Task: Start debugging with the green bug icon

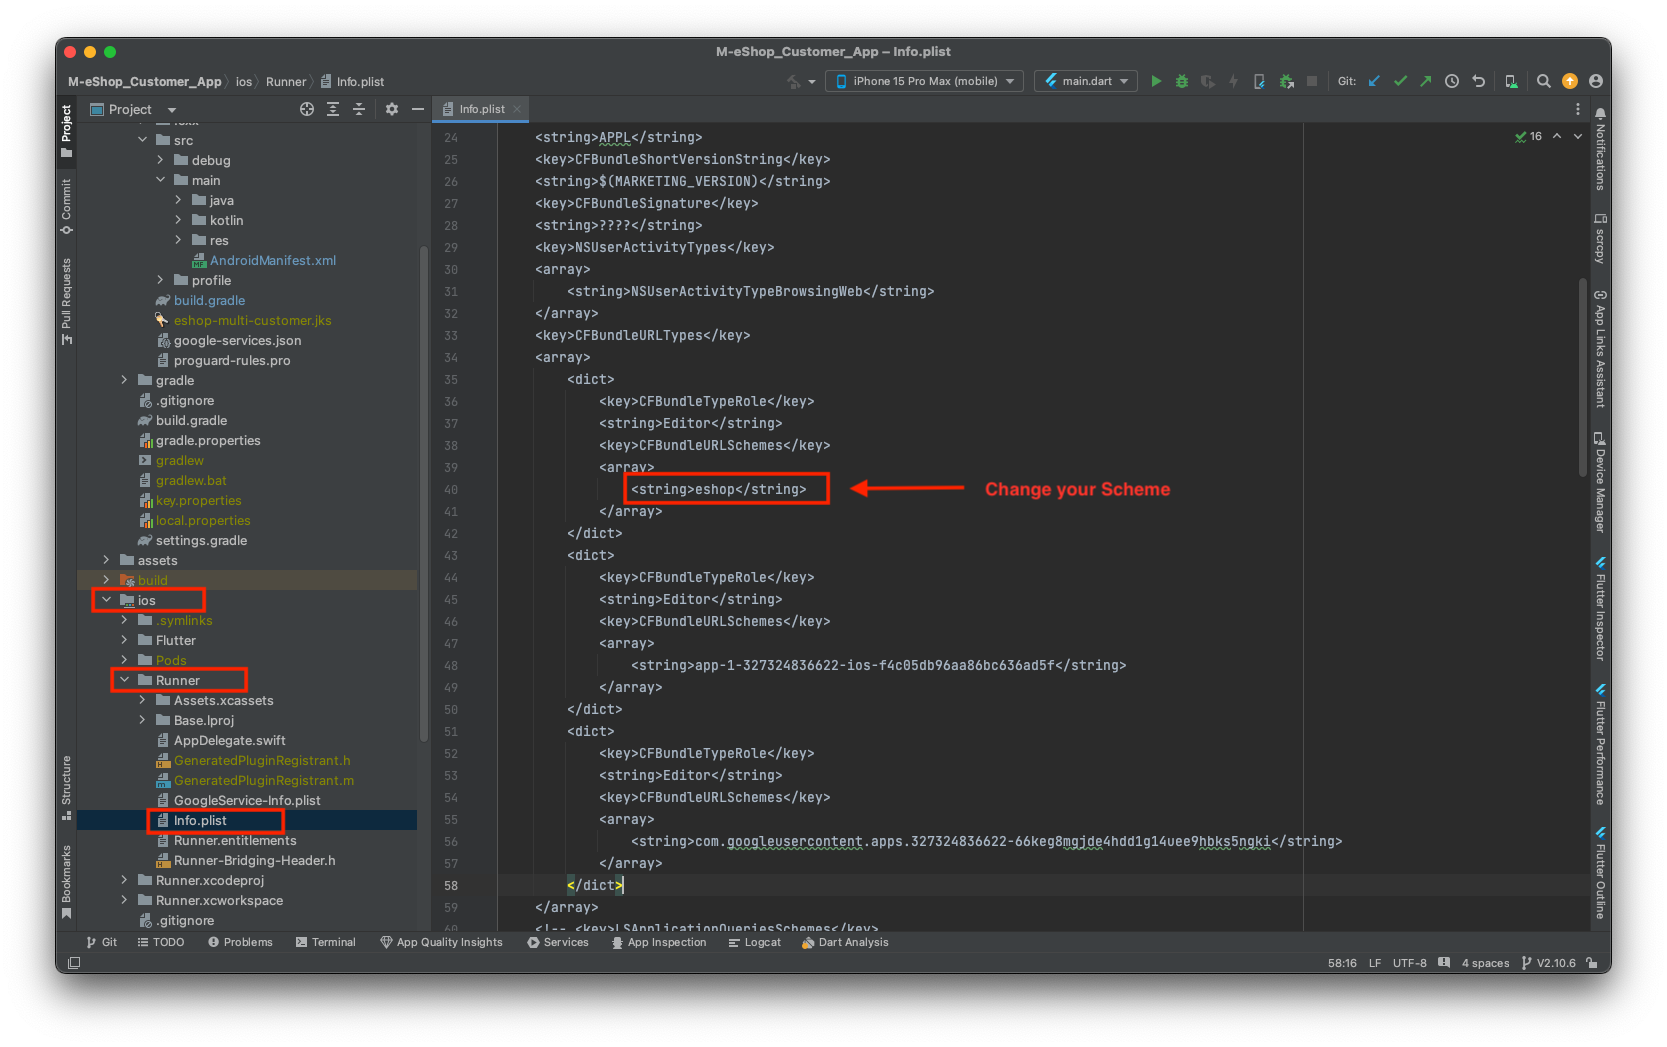Action: click(1182, 81)
